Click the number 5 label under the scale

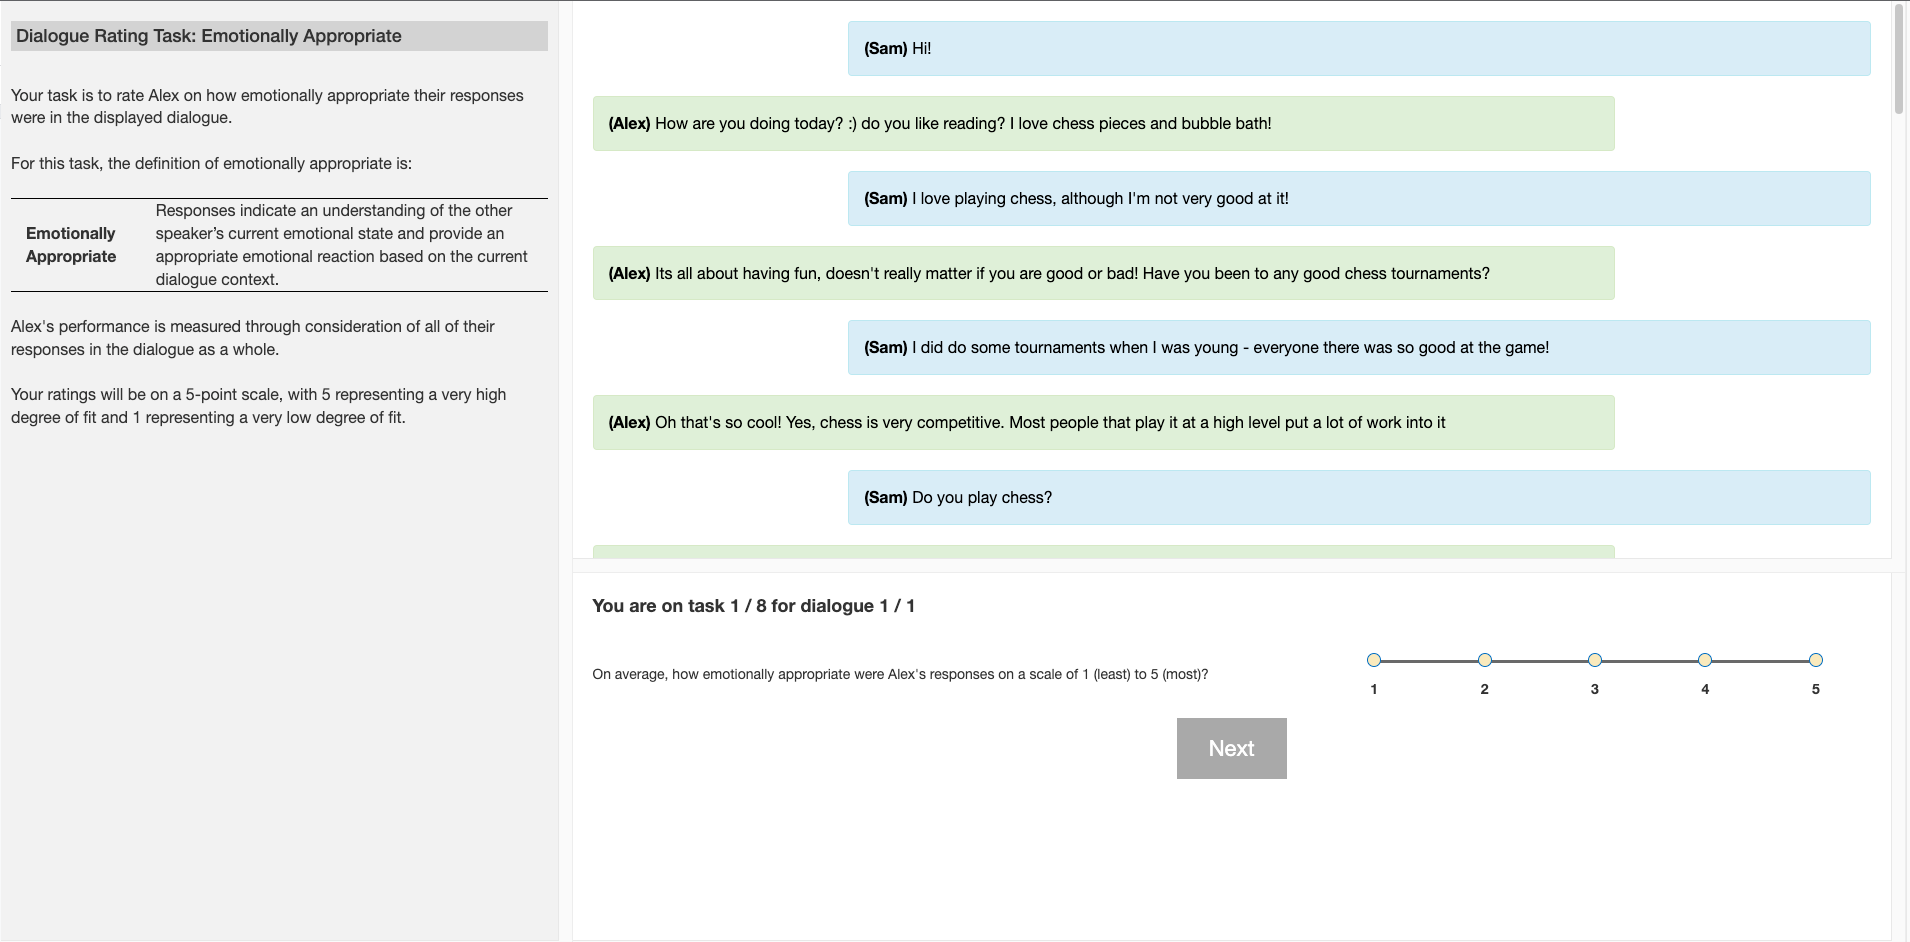pos(1816,689)
